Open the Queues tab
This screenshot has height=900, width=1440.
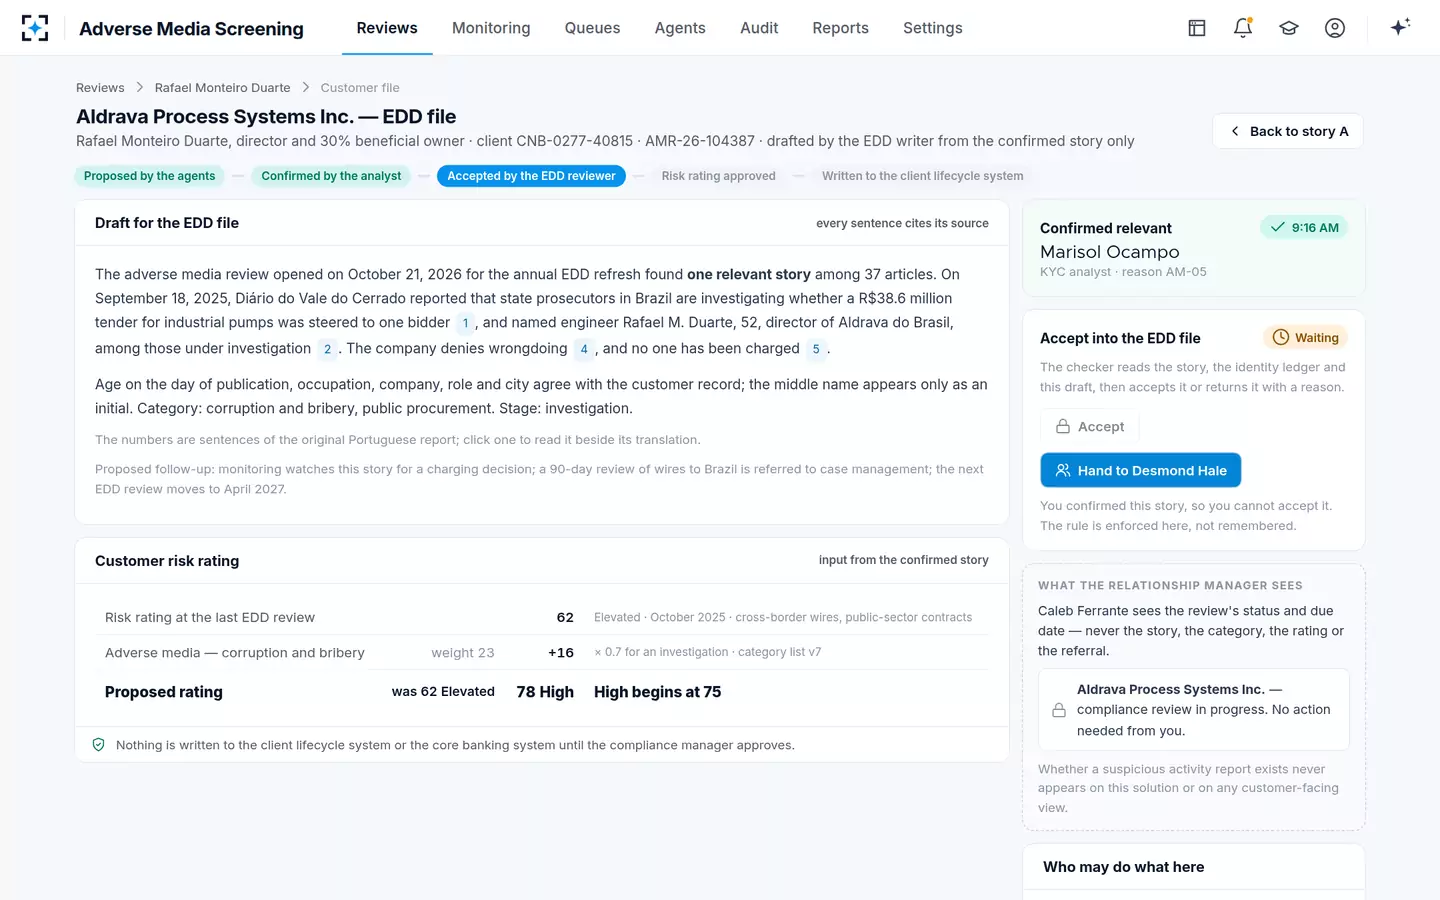pos(593,28)
